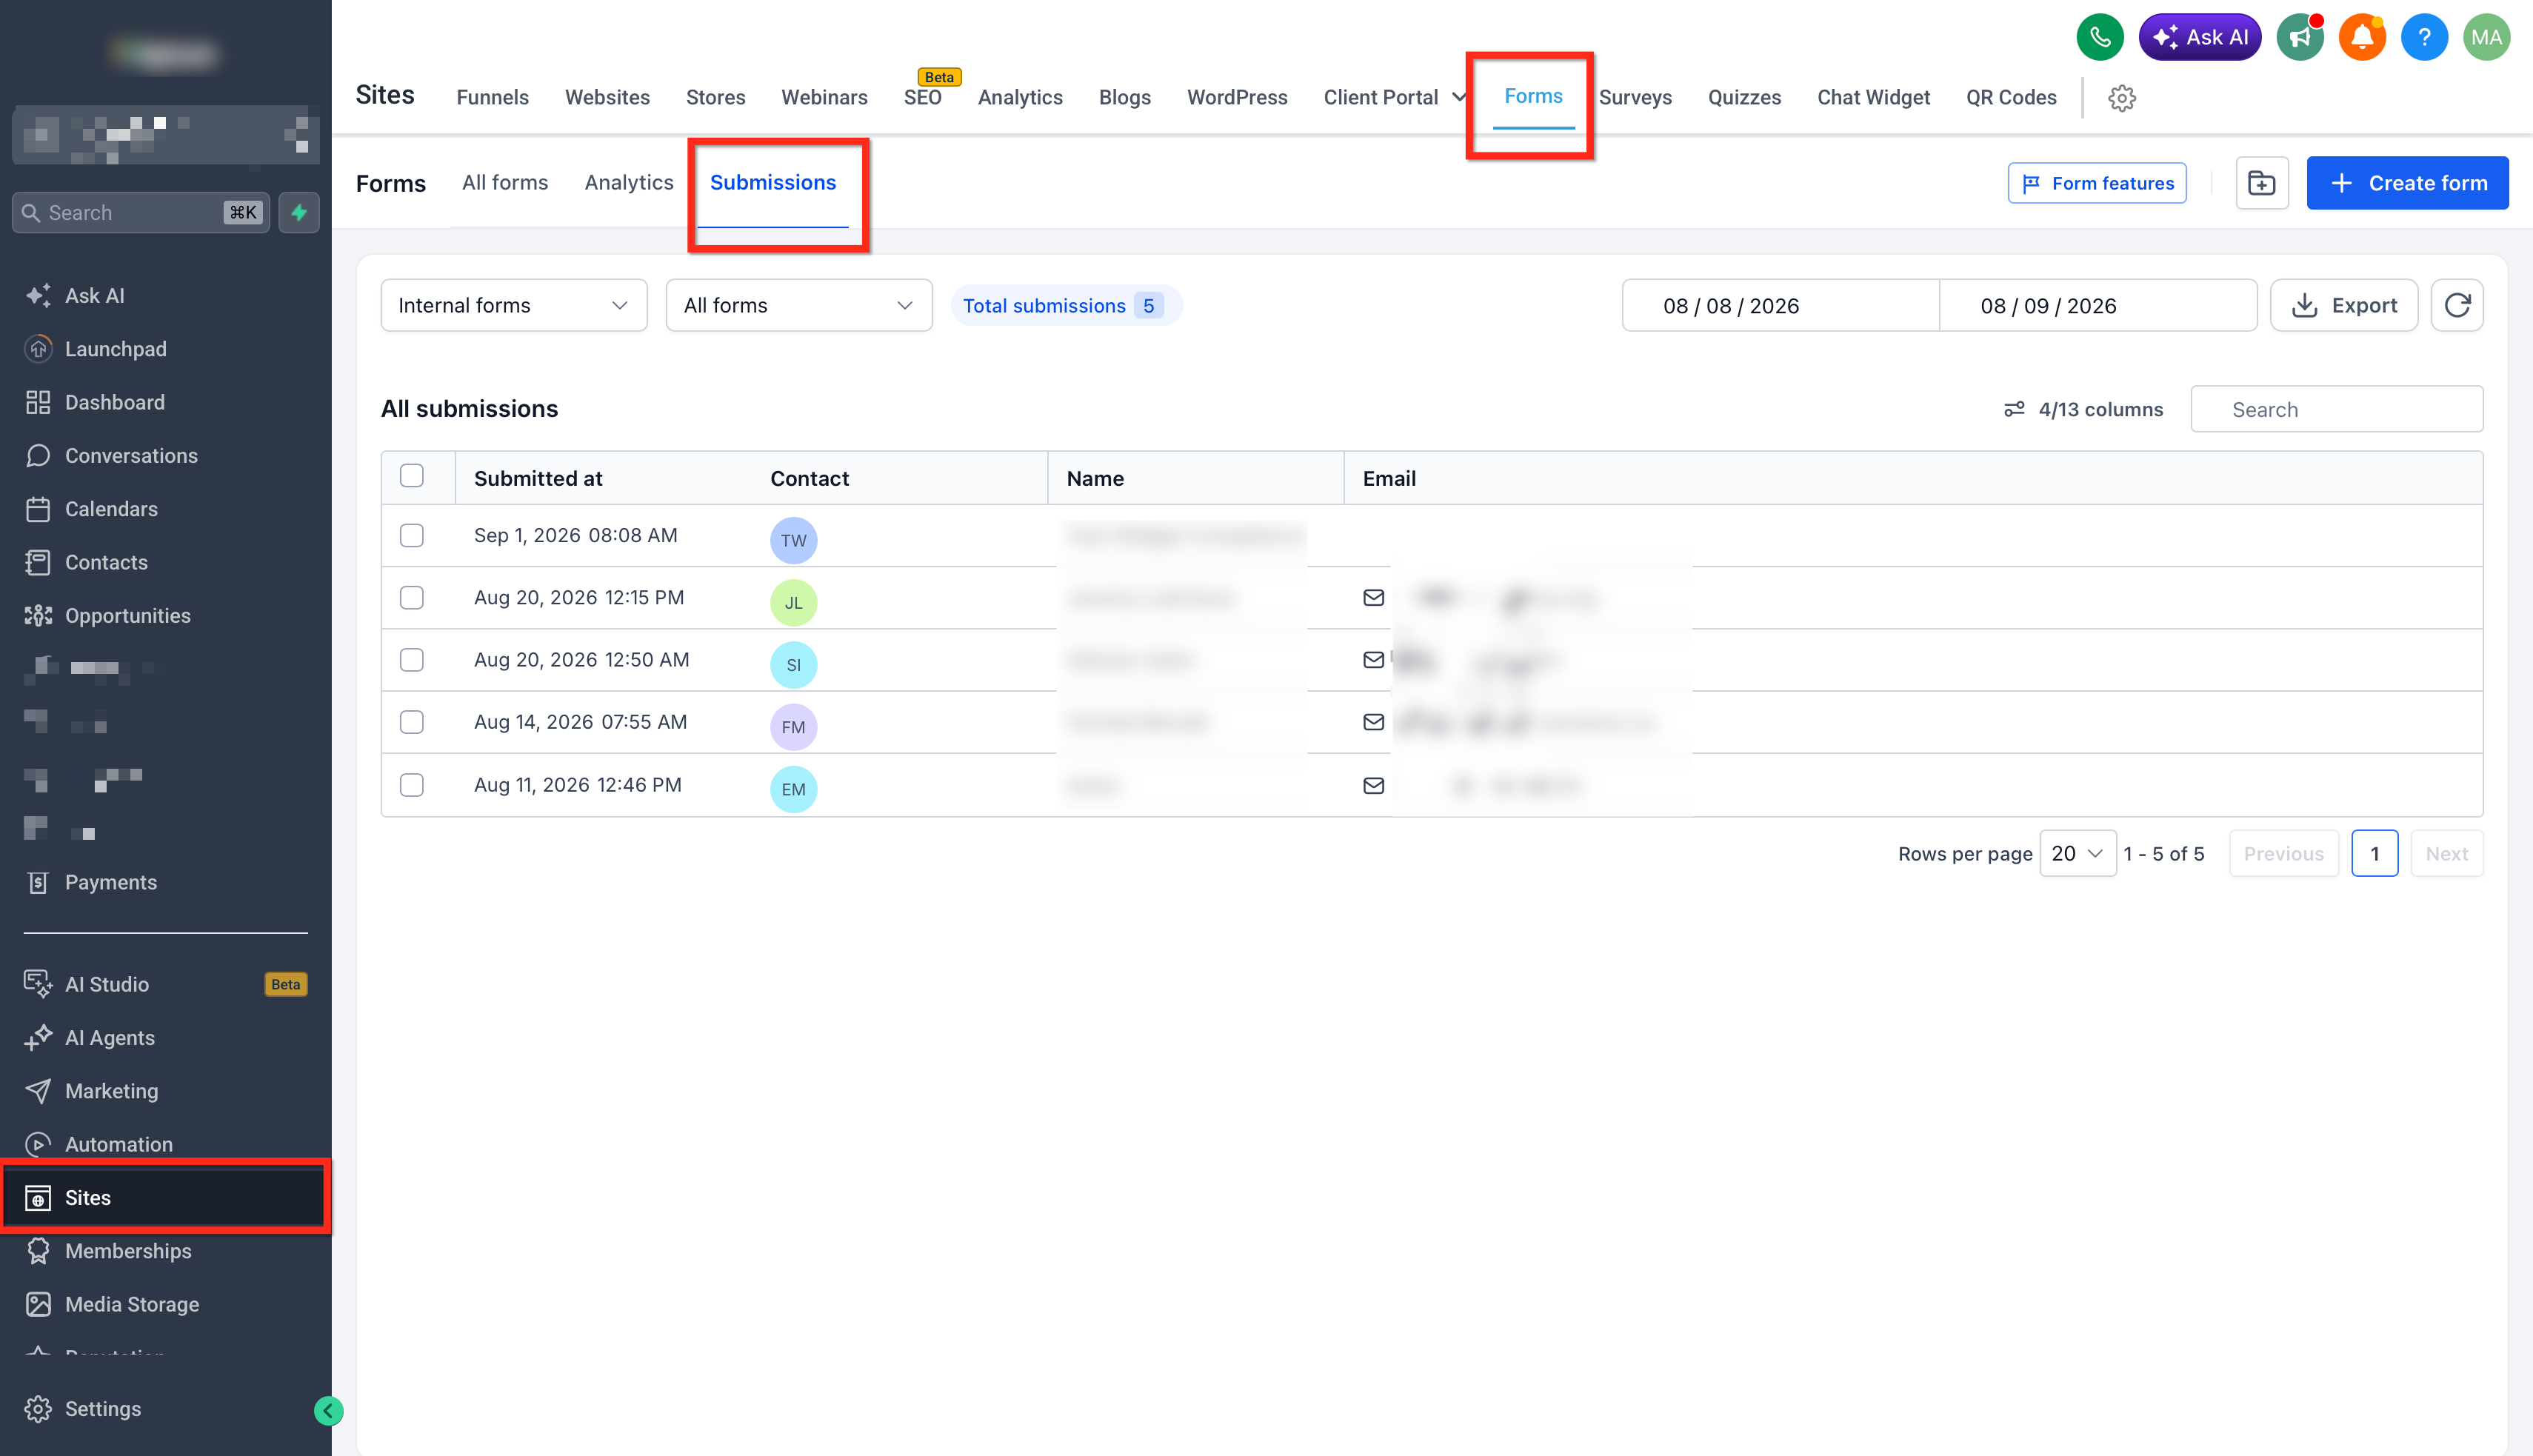Click email icon in JL row
This screenshot has width=2533, height=1456.
(1373, 597)
